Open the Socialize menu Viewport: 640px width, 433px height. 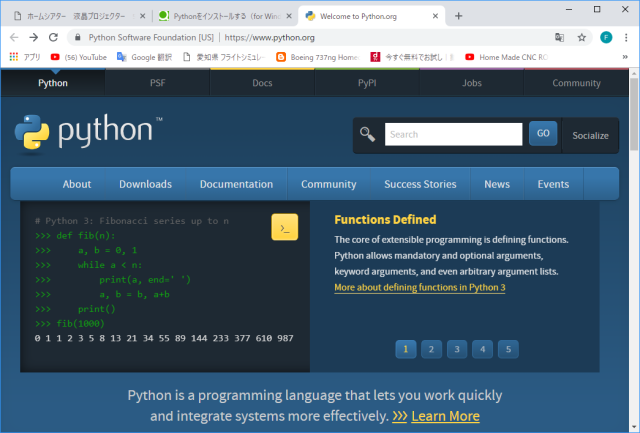(x=590, y=135)
